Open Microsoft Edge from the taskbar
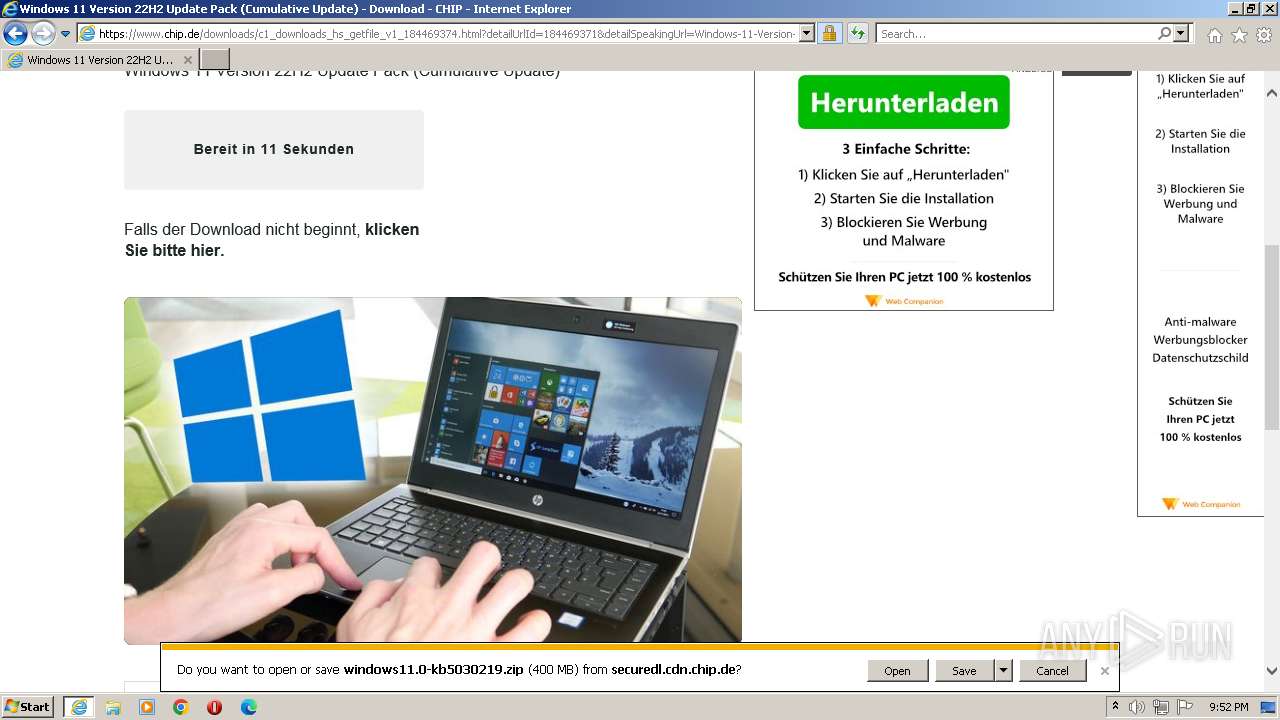 coord(249,707)
